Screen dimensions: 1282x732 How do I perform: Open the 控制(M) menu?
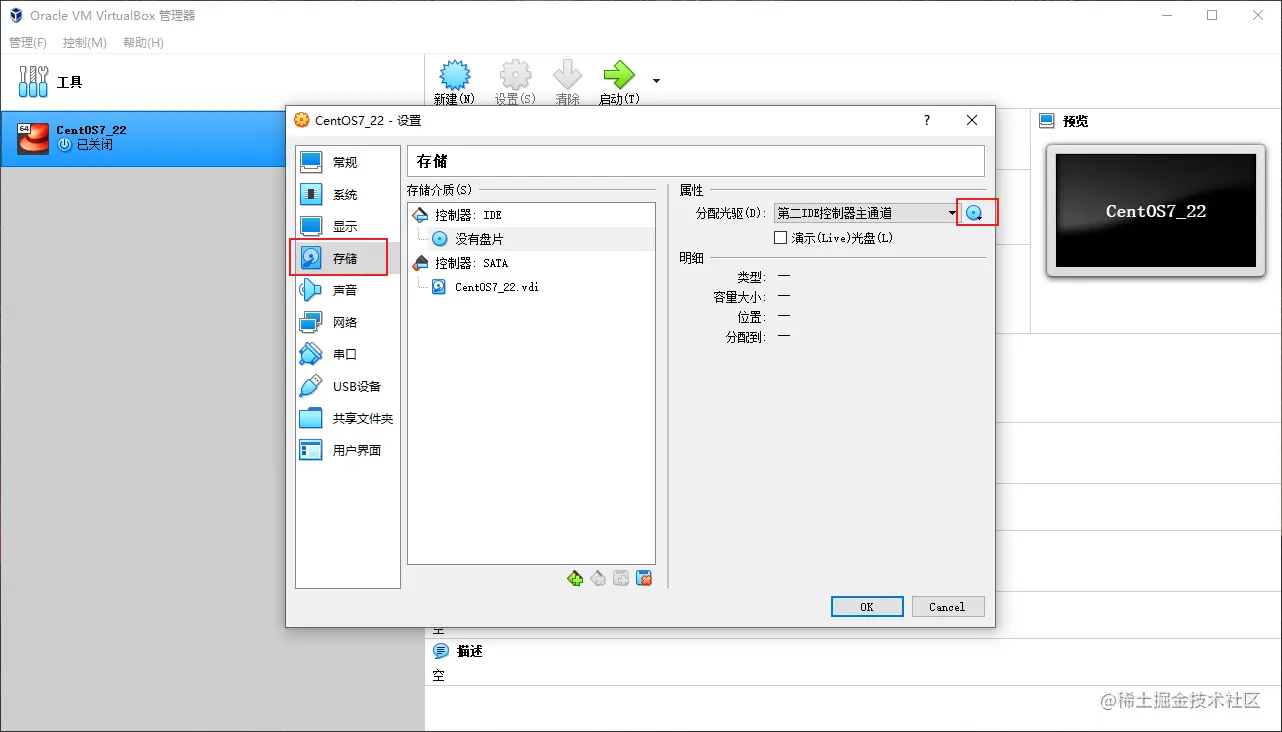(x=85, y=43)
